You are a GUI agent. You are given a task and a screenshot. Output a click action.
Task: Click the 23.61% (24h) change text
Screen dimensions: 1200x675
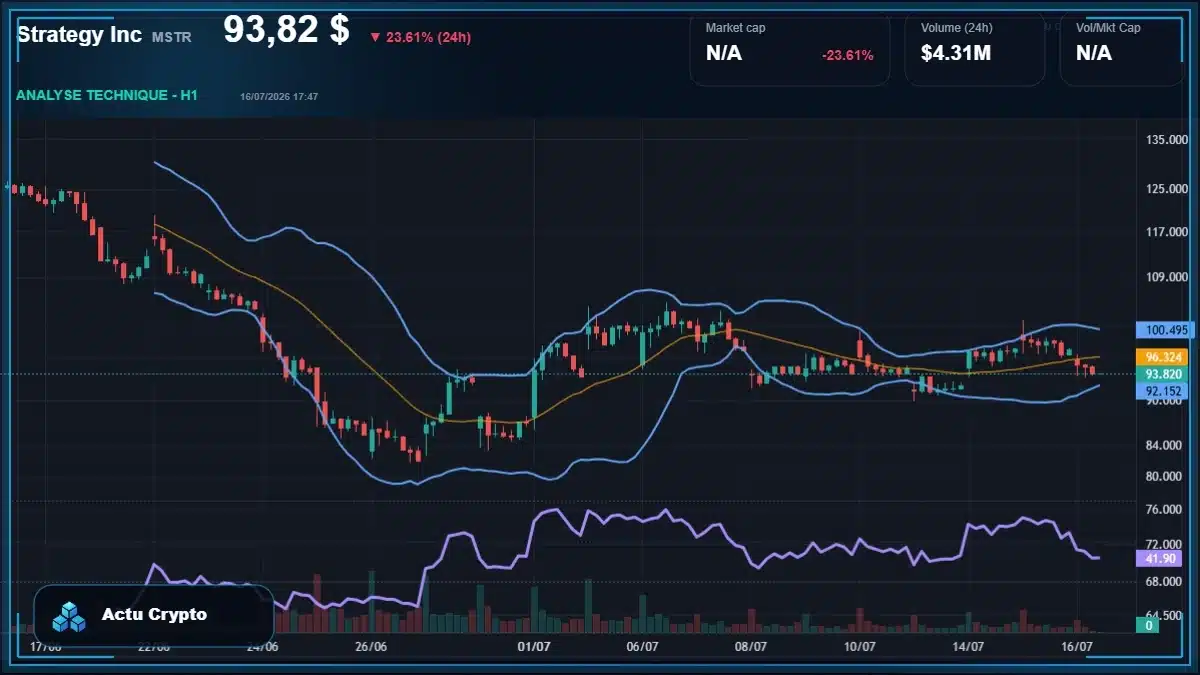428,37
